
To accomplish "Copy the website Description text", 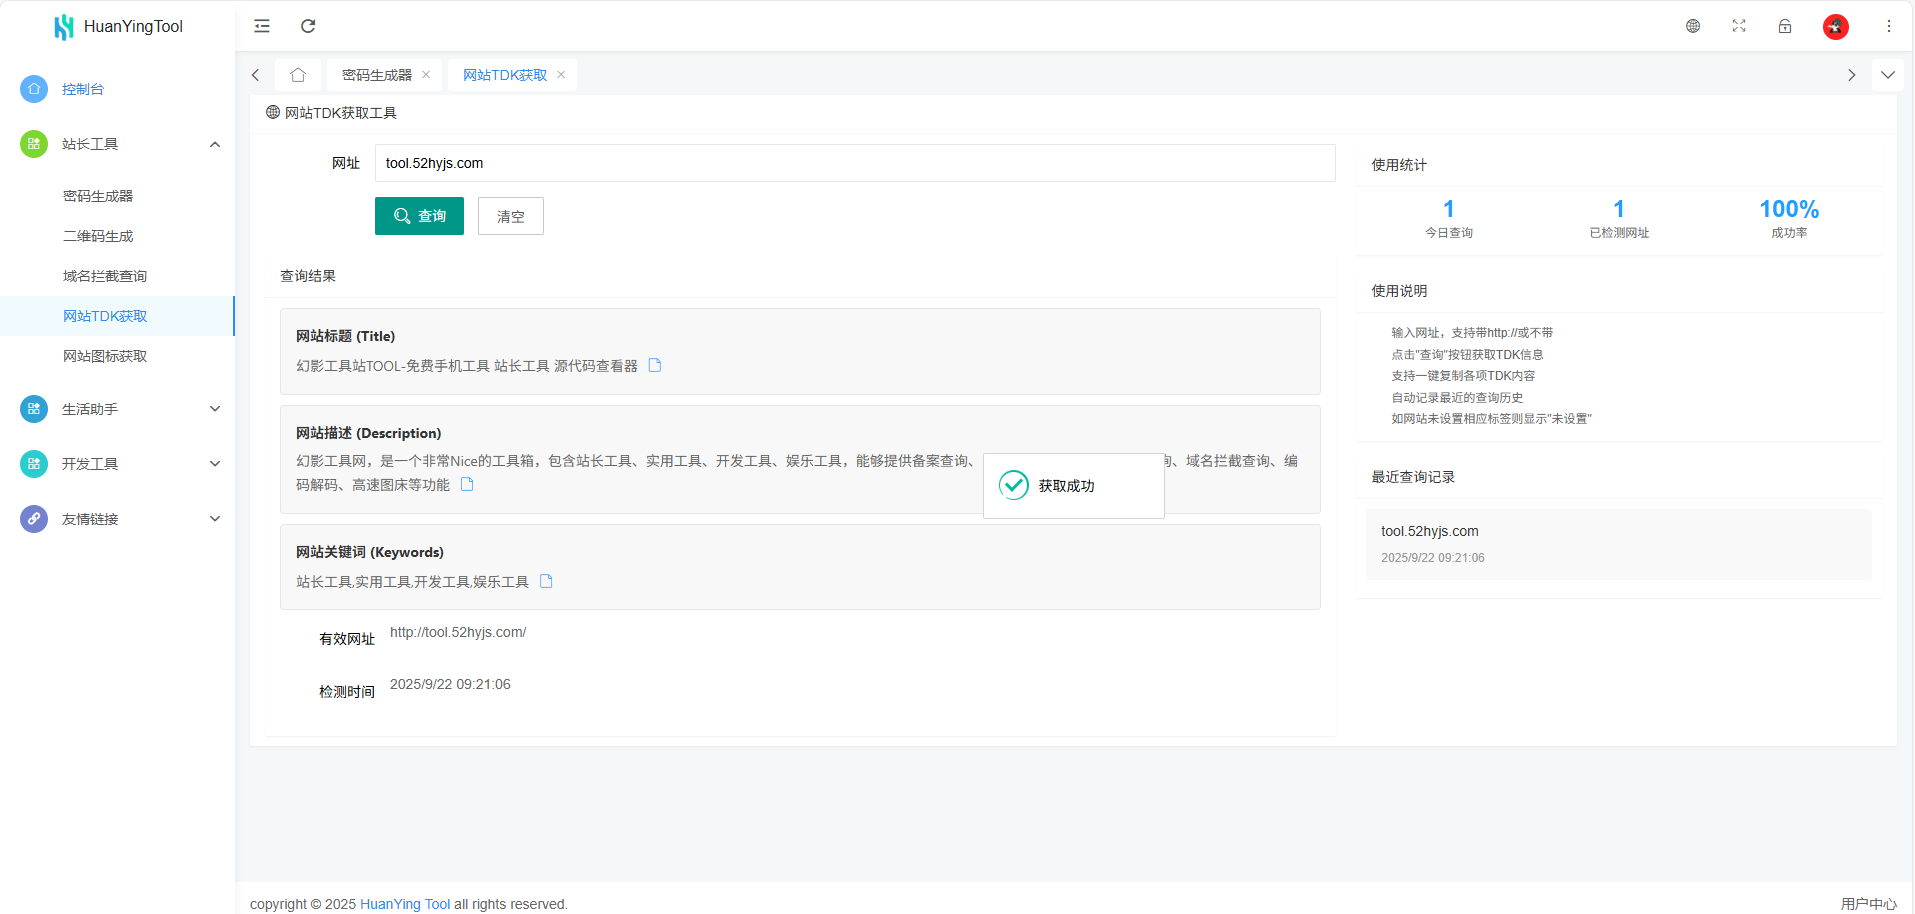I will click(x=467, y=484).
